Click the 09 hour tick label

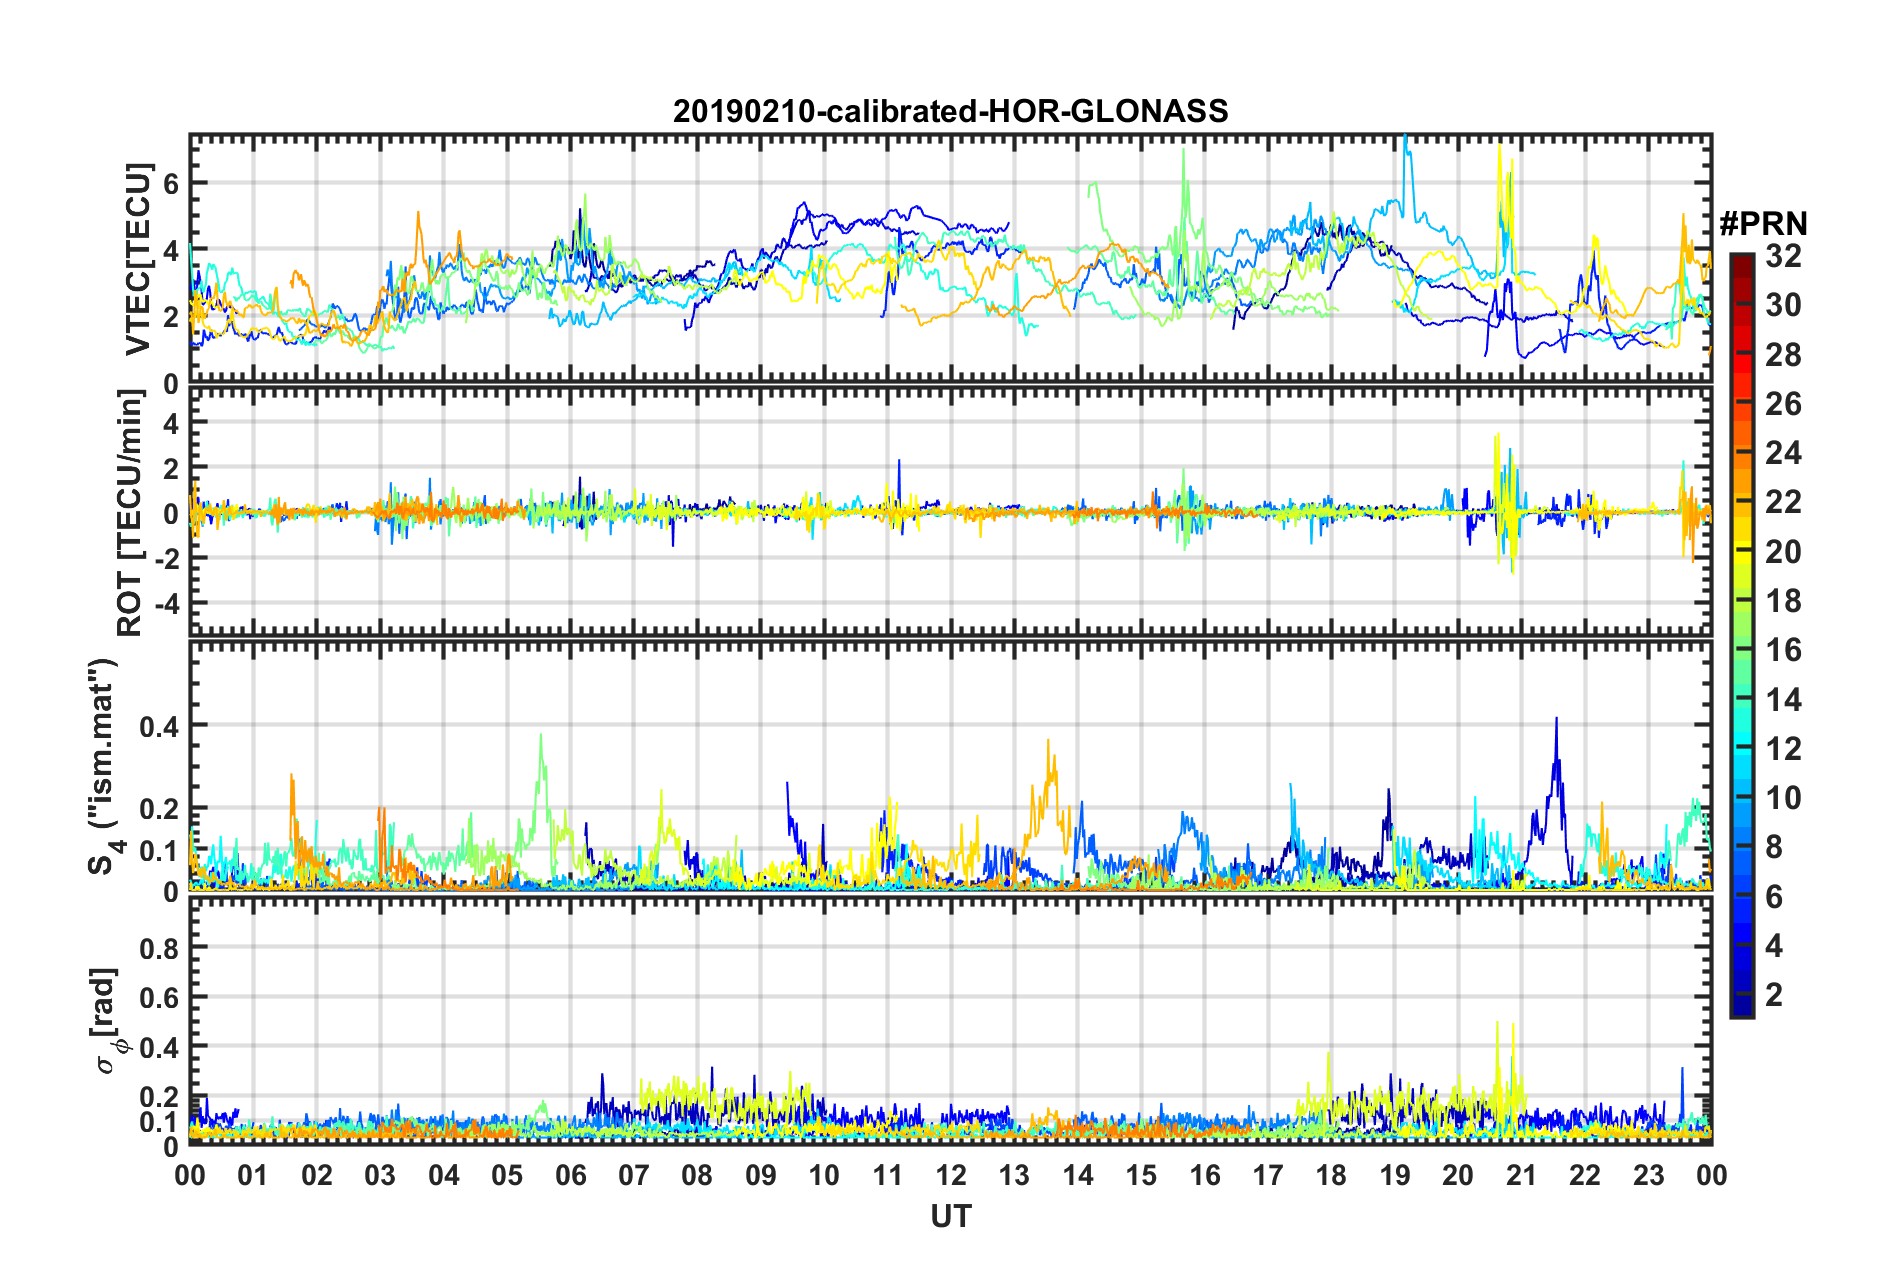761,1175
